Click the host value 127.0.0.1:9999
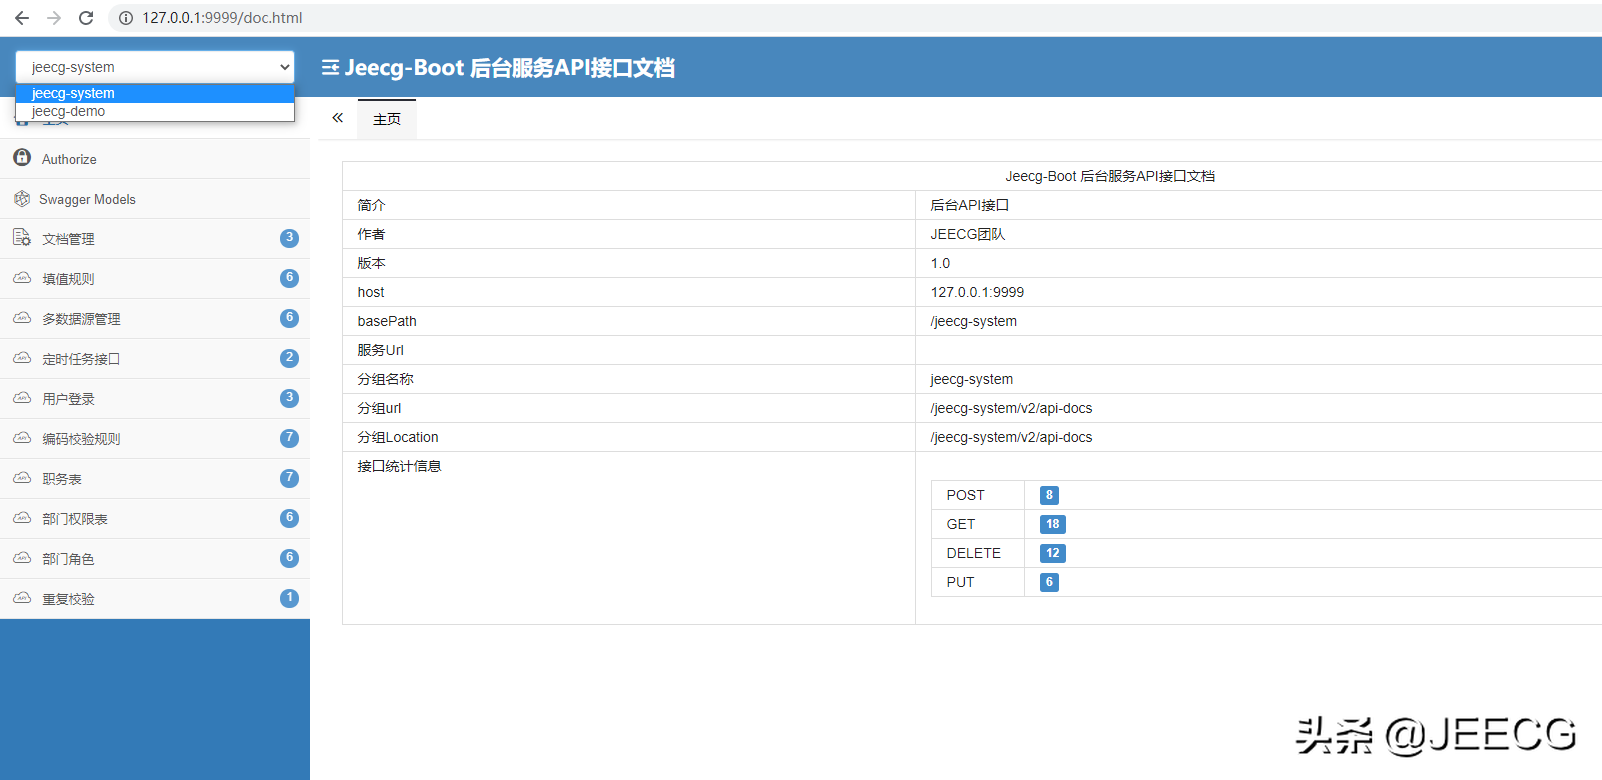Screen dimensions: 1602x780 tap(977, 292)
